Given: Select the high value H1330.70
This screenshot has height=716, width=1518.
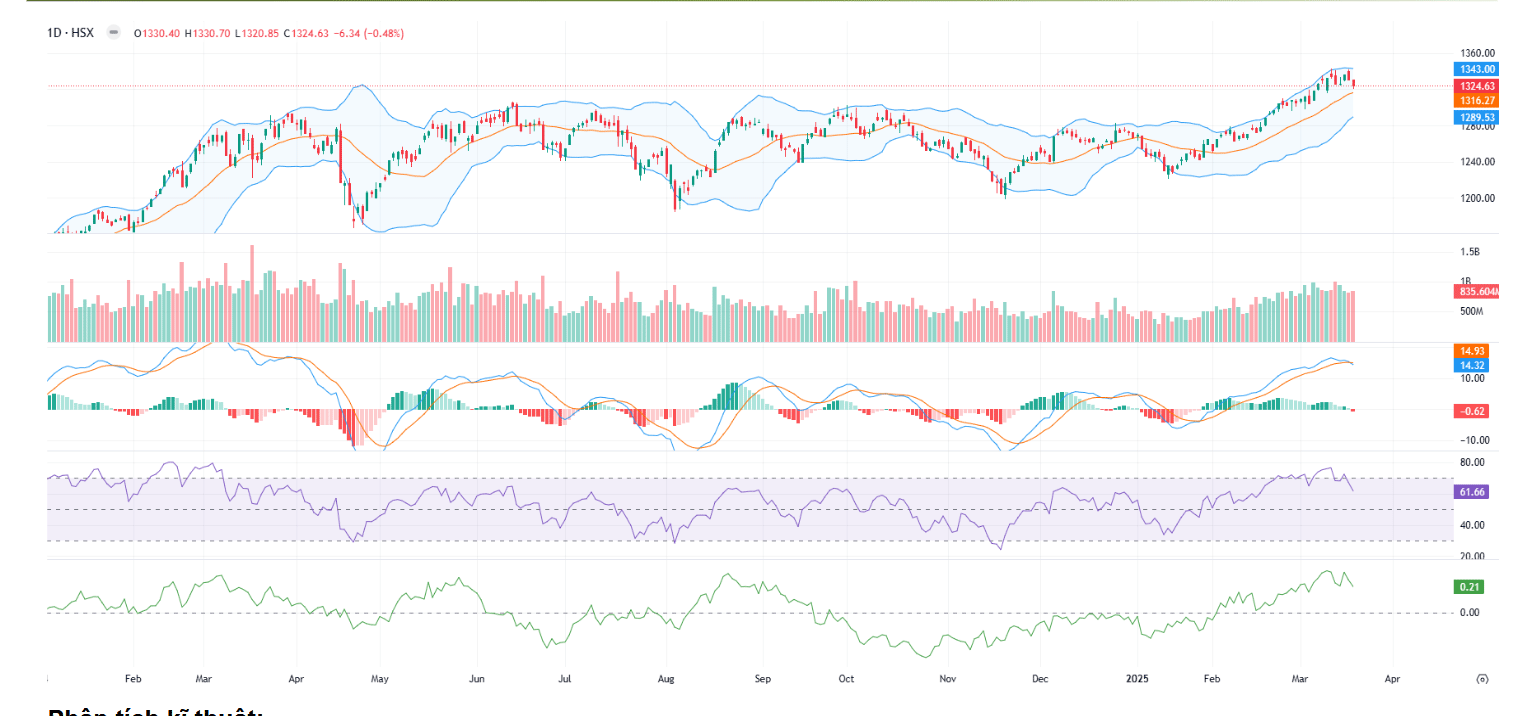Looking at the screenshot, I should click(x=209, y=33).
